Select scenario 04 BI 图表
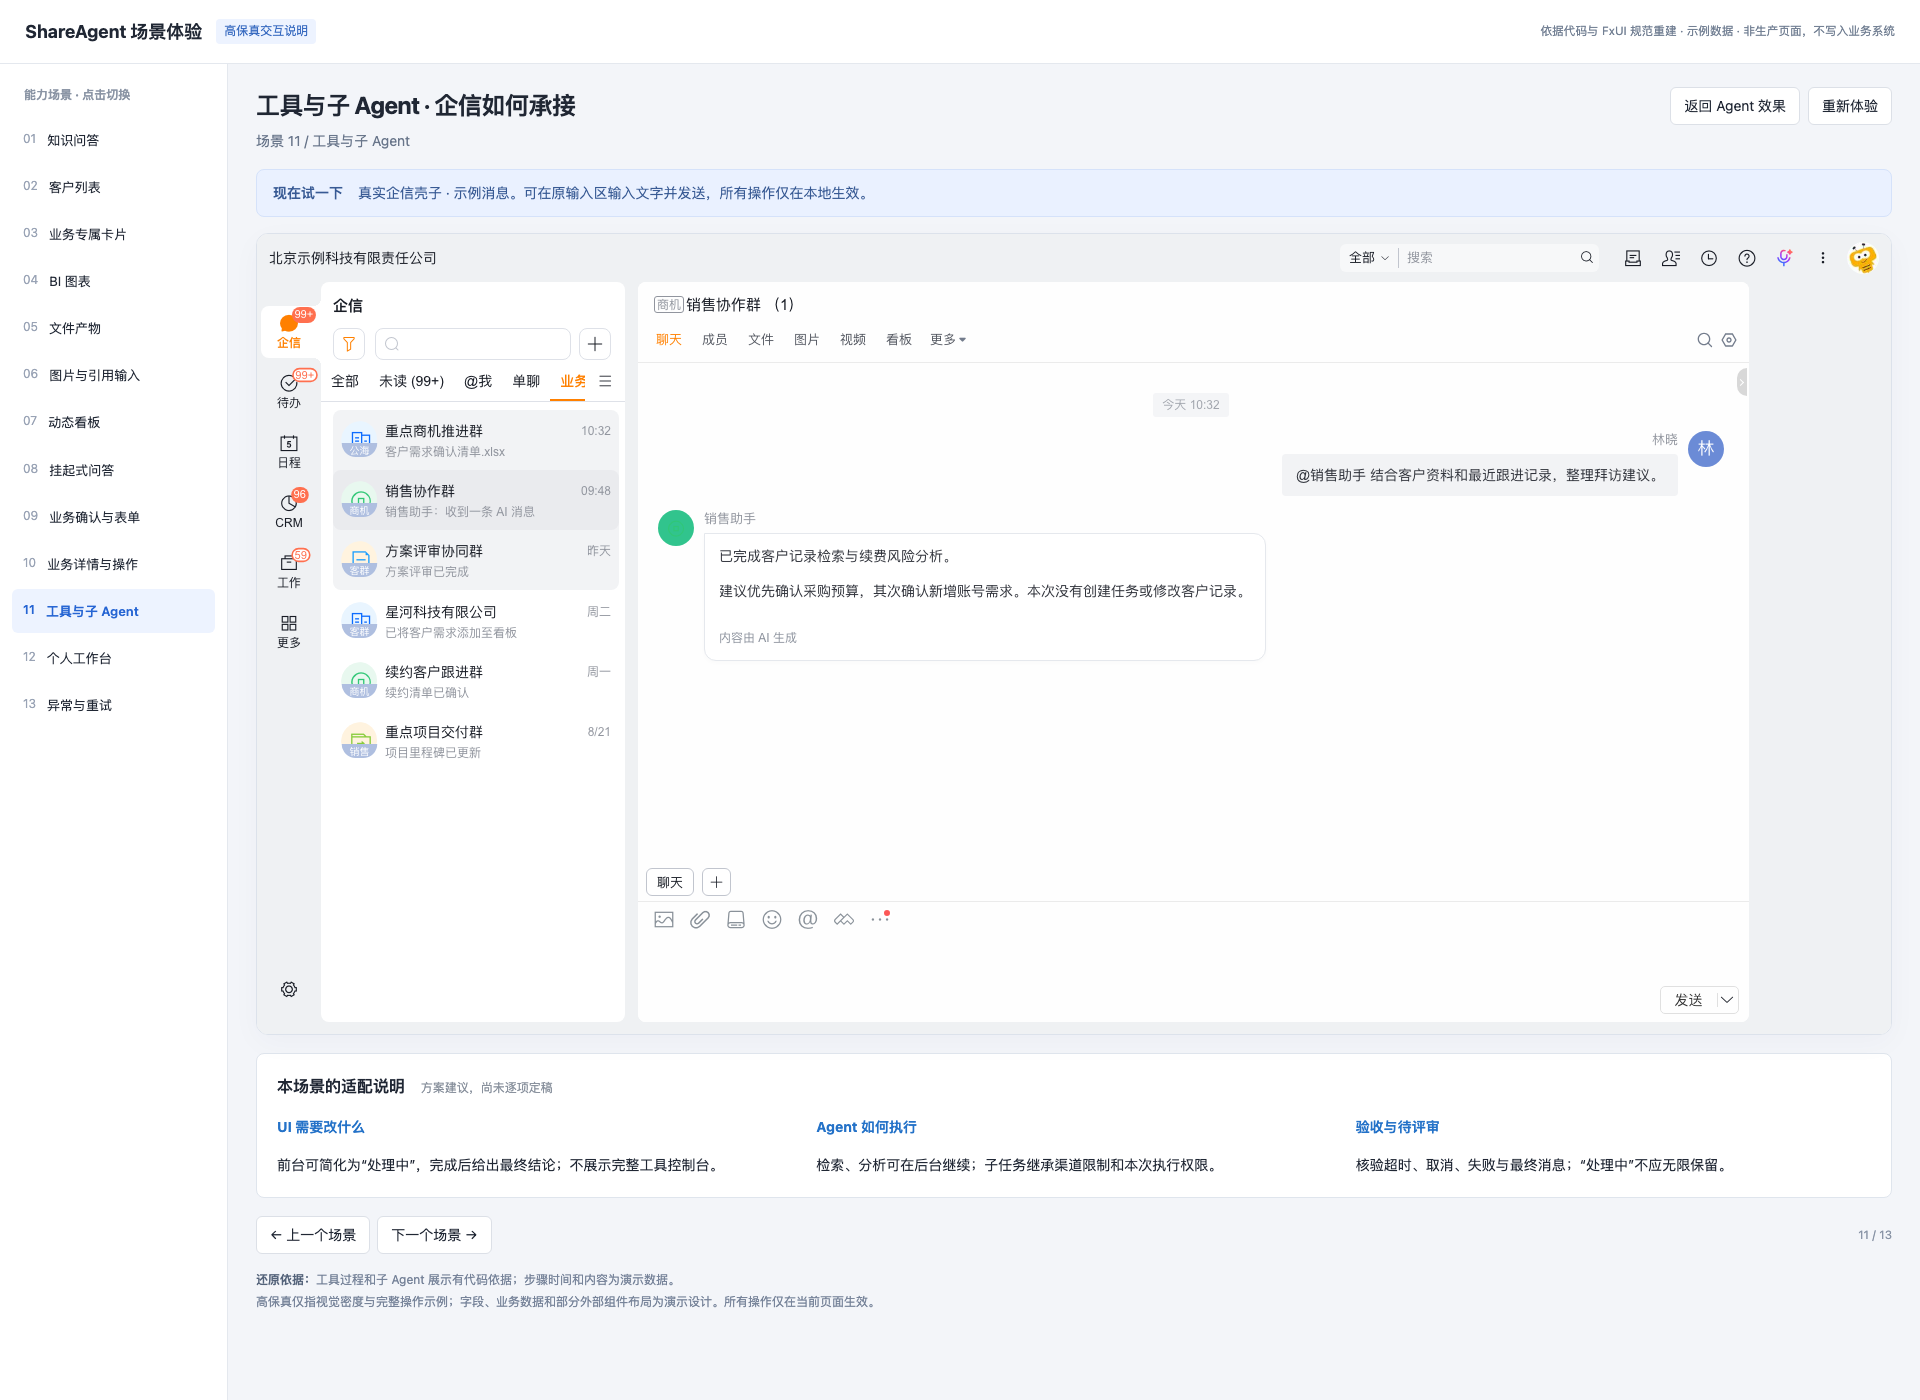Screen dimensions: 1920x1400 tap(113, 281)
